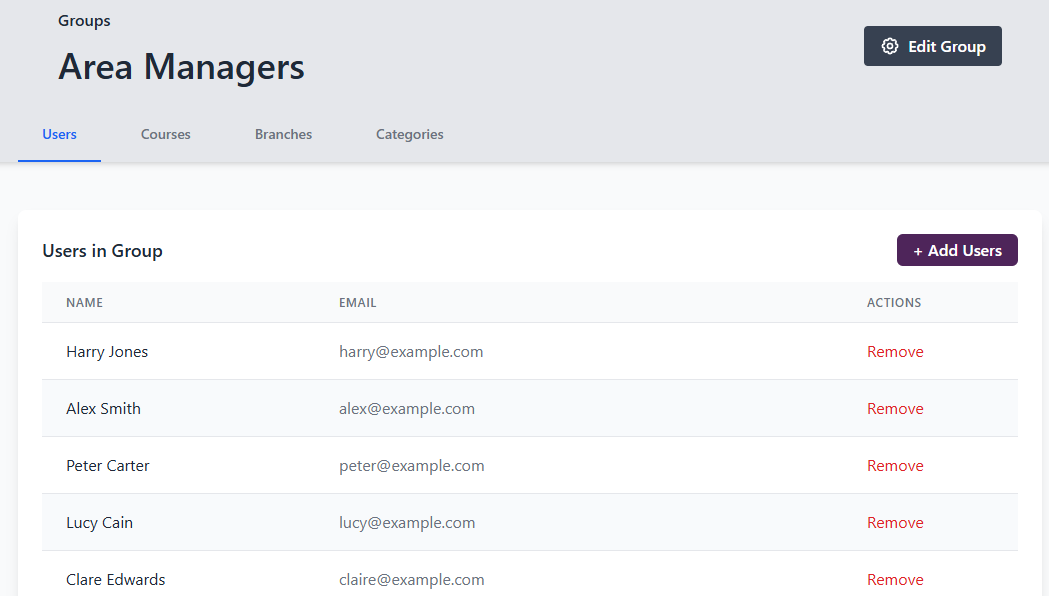Click Remove for Peter Carter
The width and height of the screenshot is (1049, 596).
pyautogui.click(x=894, y=466)
